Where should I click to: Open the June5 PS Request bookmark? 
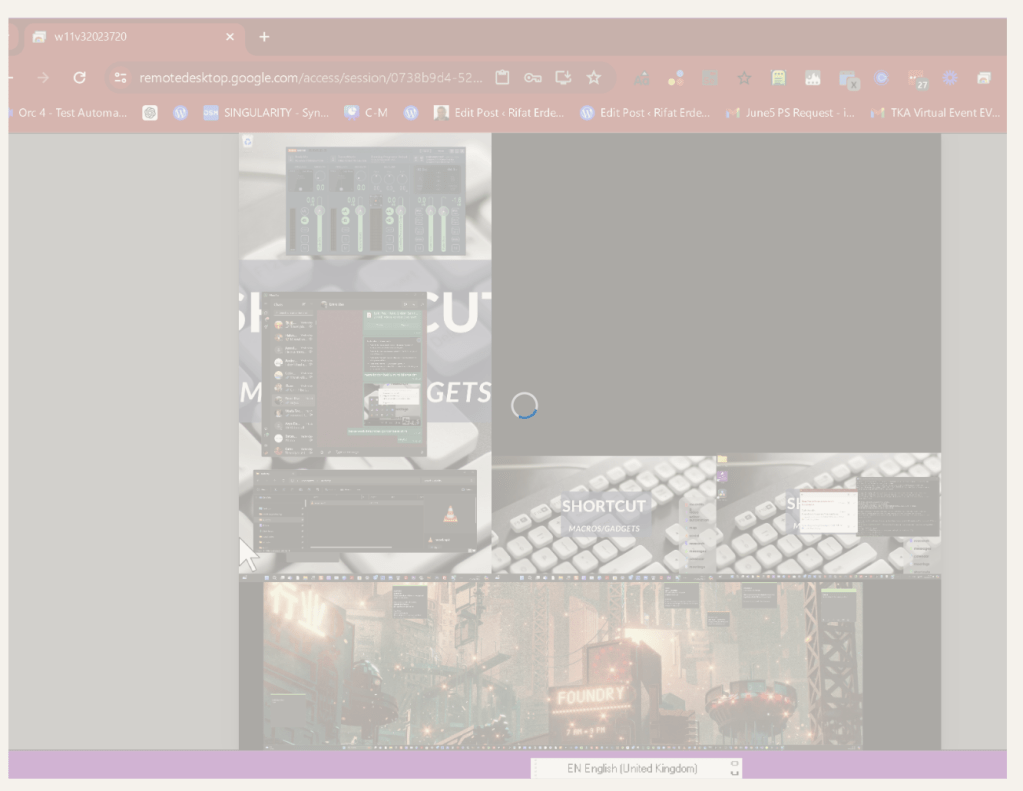point(791,113)
